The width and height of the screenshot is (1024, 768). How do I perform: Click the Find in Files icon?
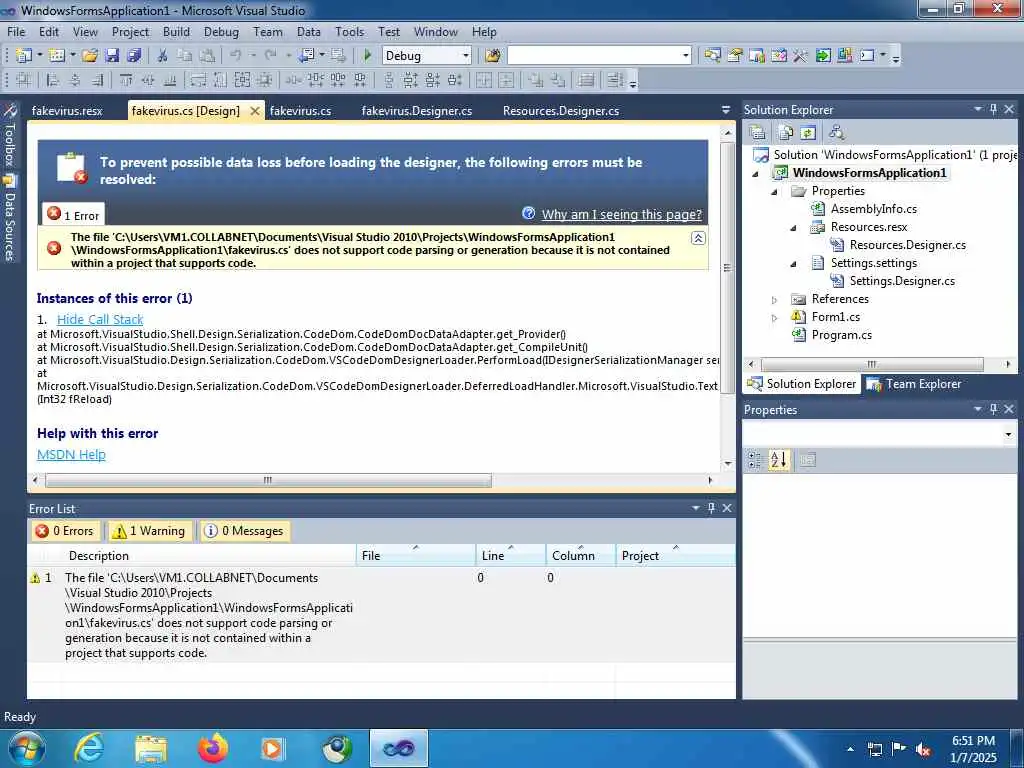(492, 56)
